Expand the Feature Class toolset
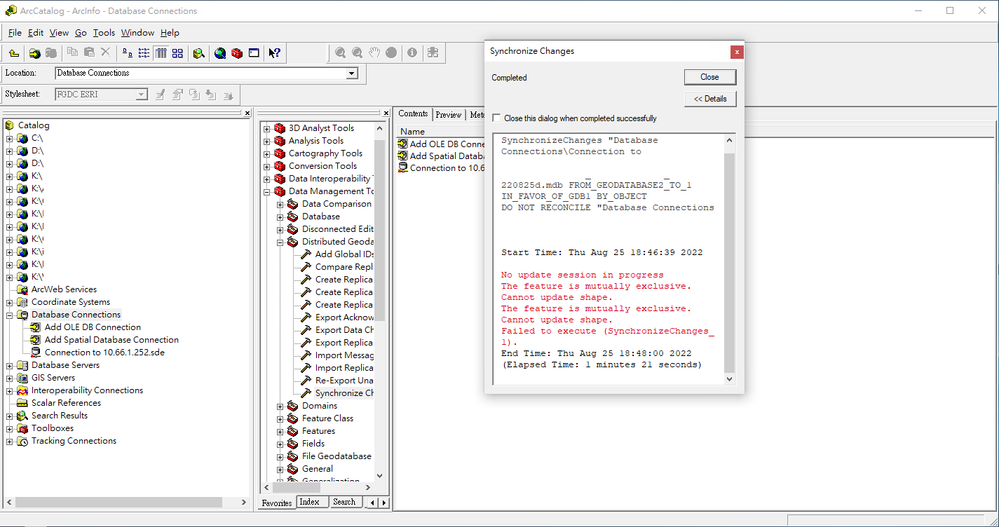 (x=280, y=419)
